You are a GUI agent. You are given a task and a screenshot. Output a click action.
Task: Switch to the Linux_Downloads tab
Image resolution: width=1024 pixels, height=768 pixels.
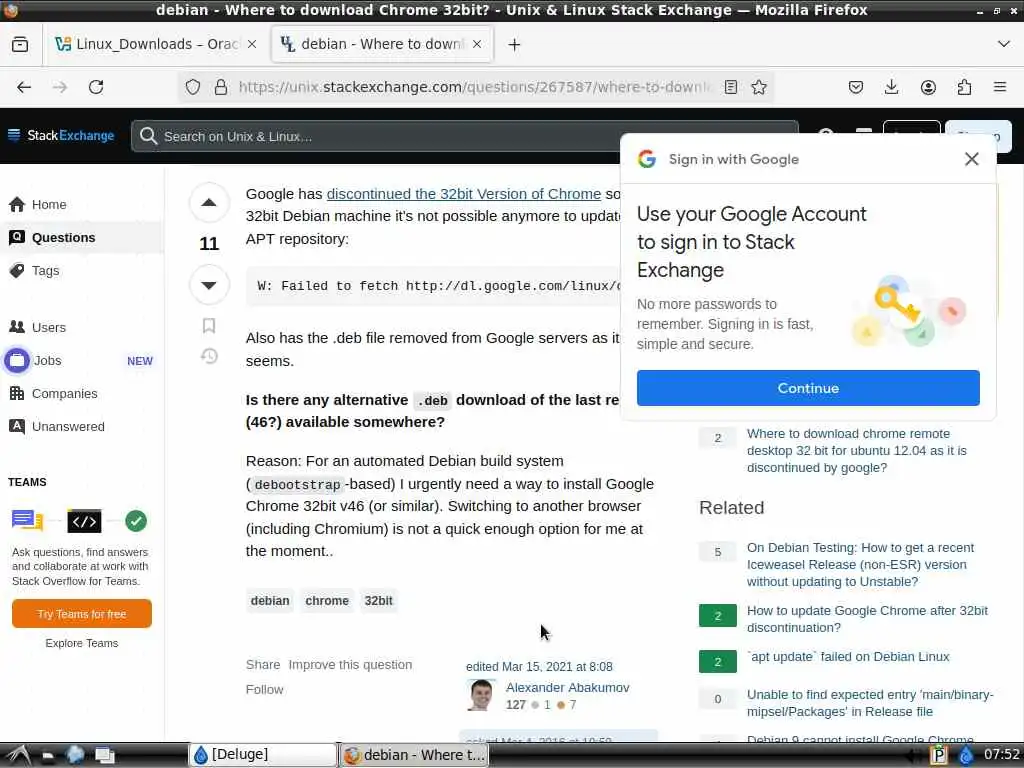tap(155, 44)
